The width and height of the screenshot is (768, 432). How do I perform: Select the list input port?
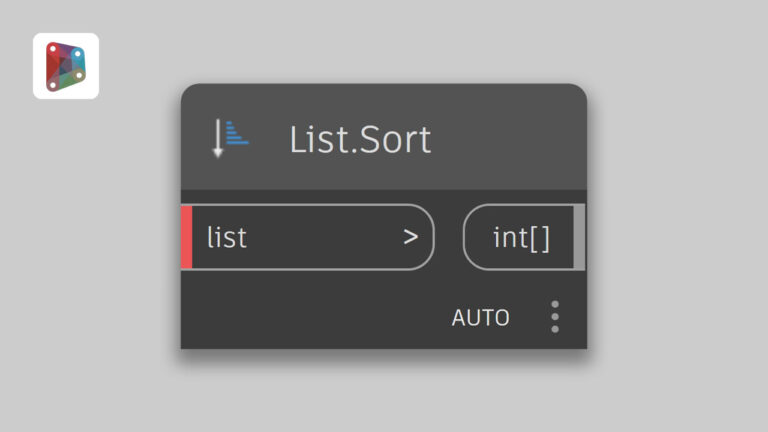click(308, 237)
